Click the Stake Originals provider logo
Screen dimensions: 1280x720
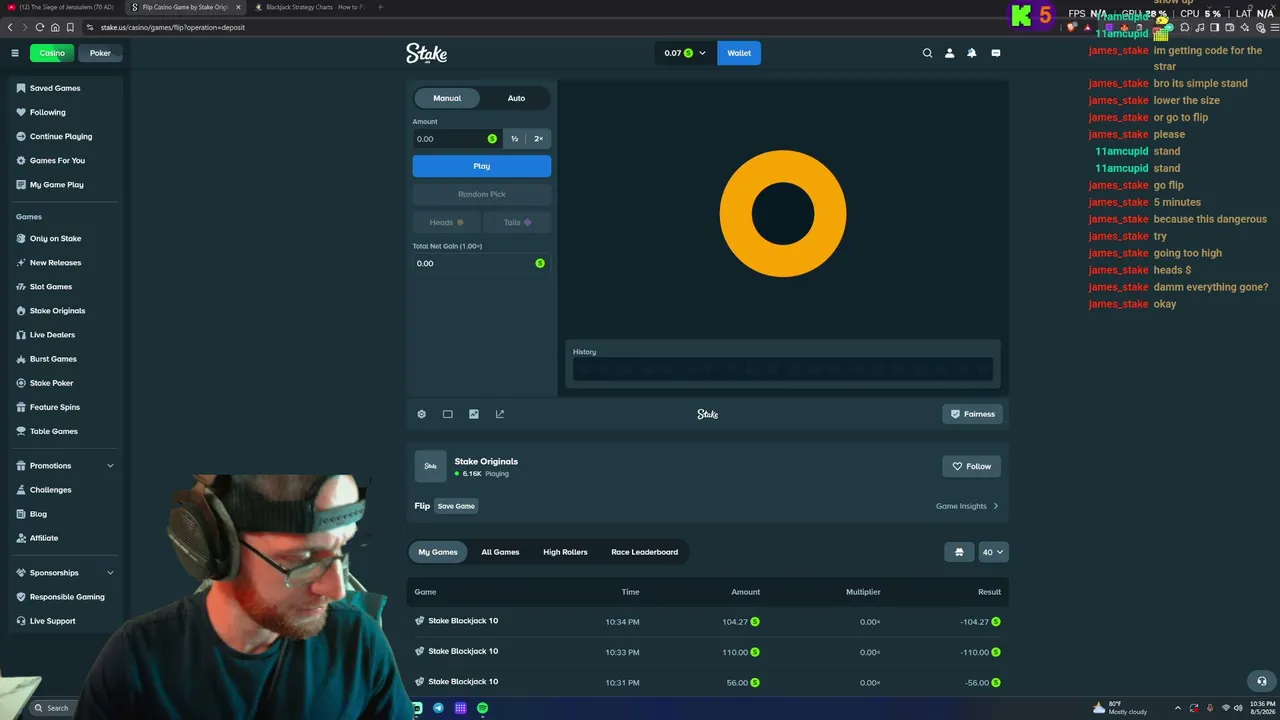click(x=431, y=466)
